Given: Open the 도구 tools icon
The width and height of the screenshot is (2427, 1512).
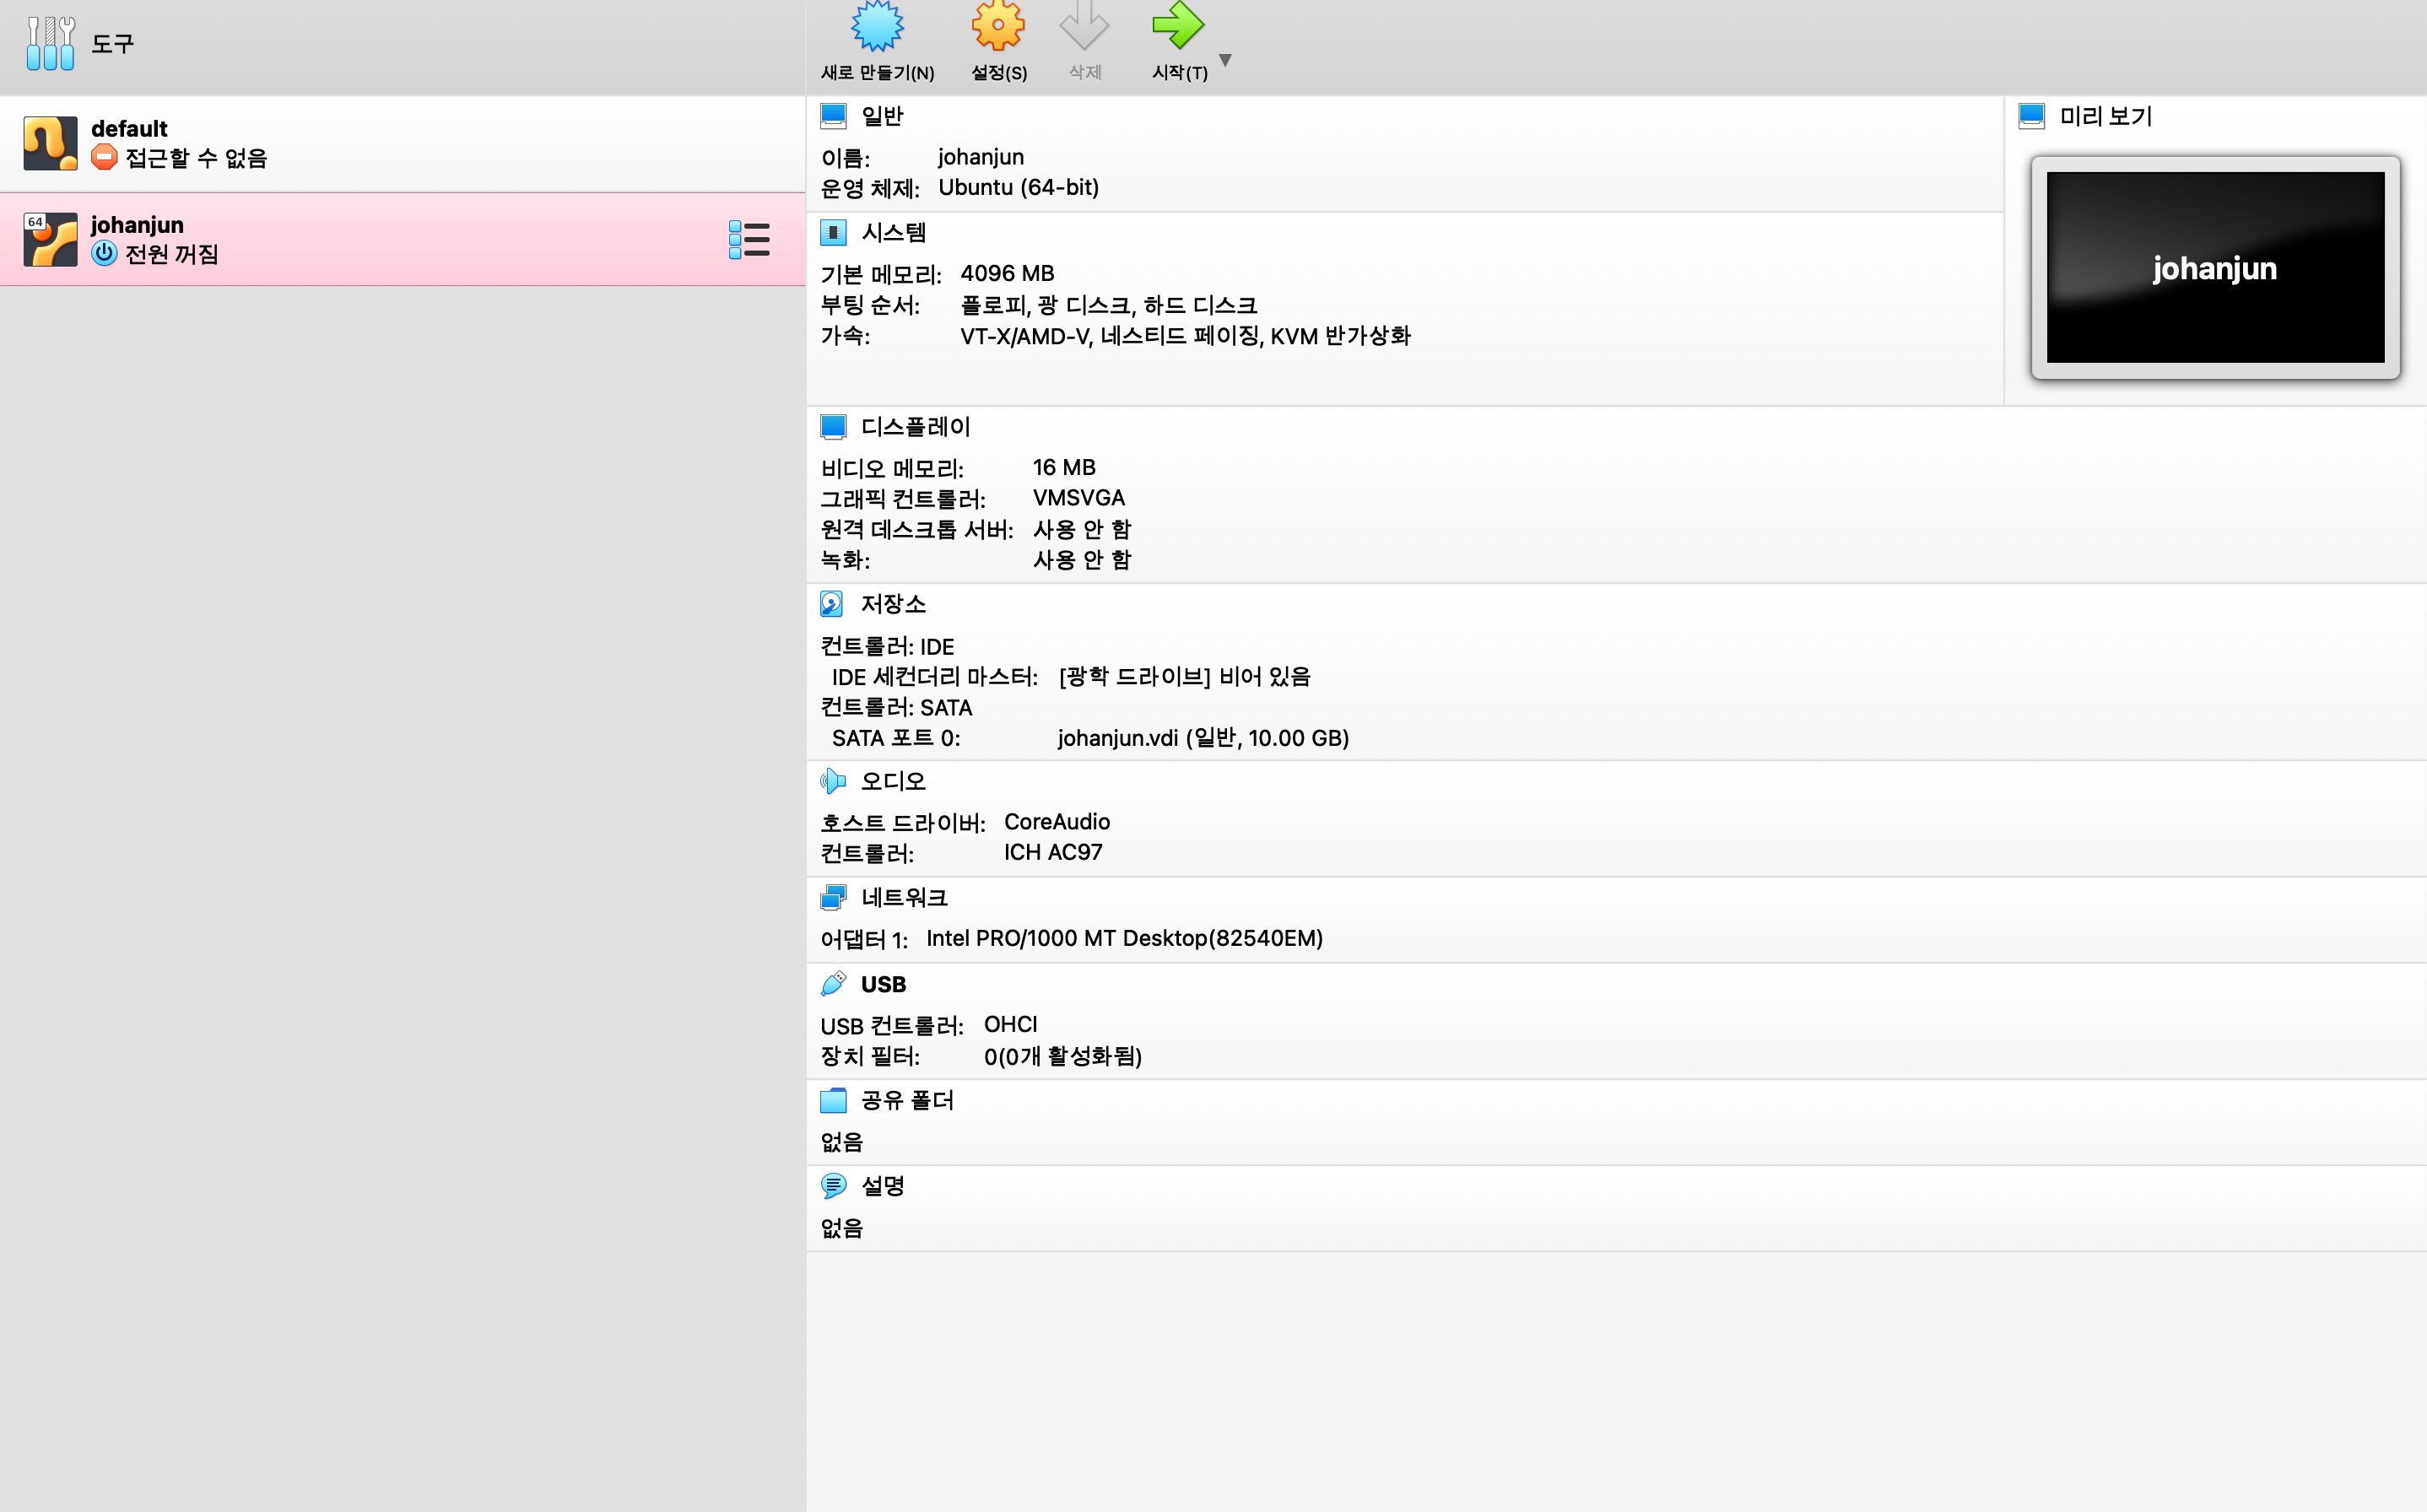Looking at the screenshot, I should tap(50, 43).
